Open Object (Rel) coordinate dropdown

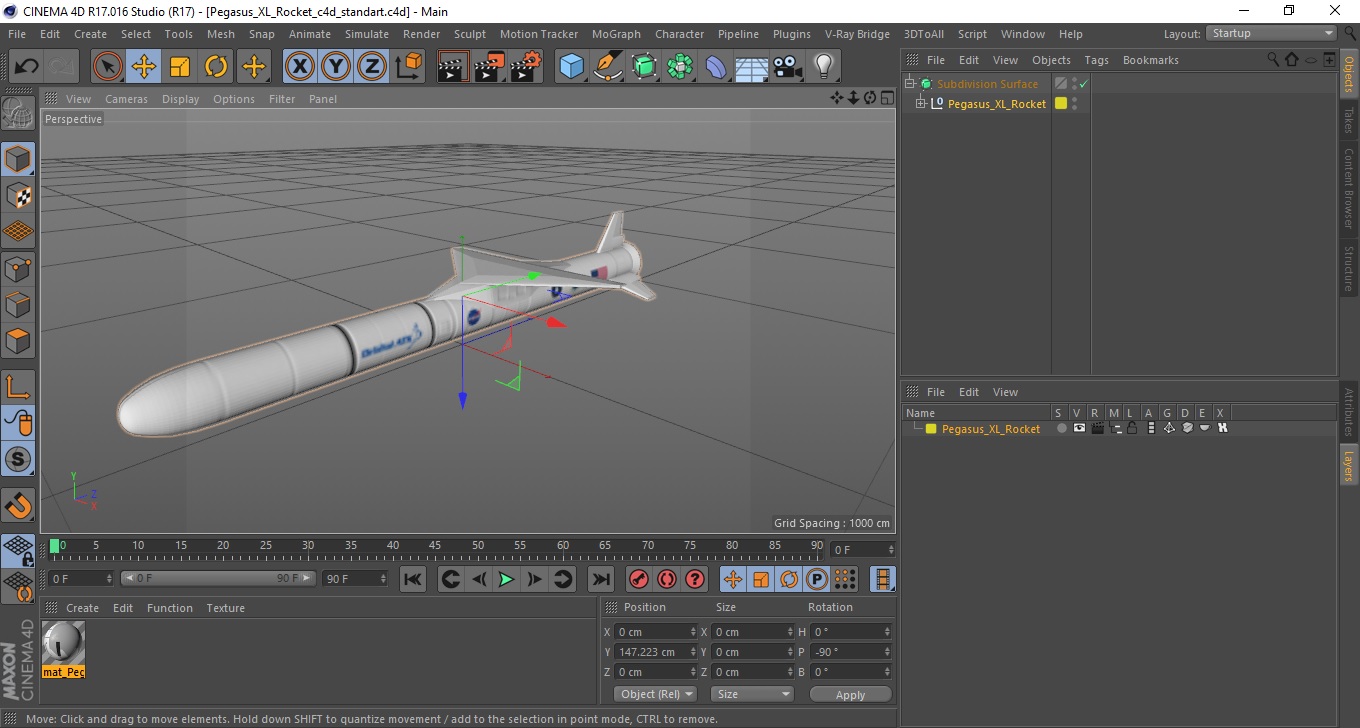tap(656, 694)
